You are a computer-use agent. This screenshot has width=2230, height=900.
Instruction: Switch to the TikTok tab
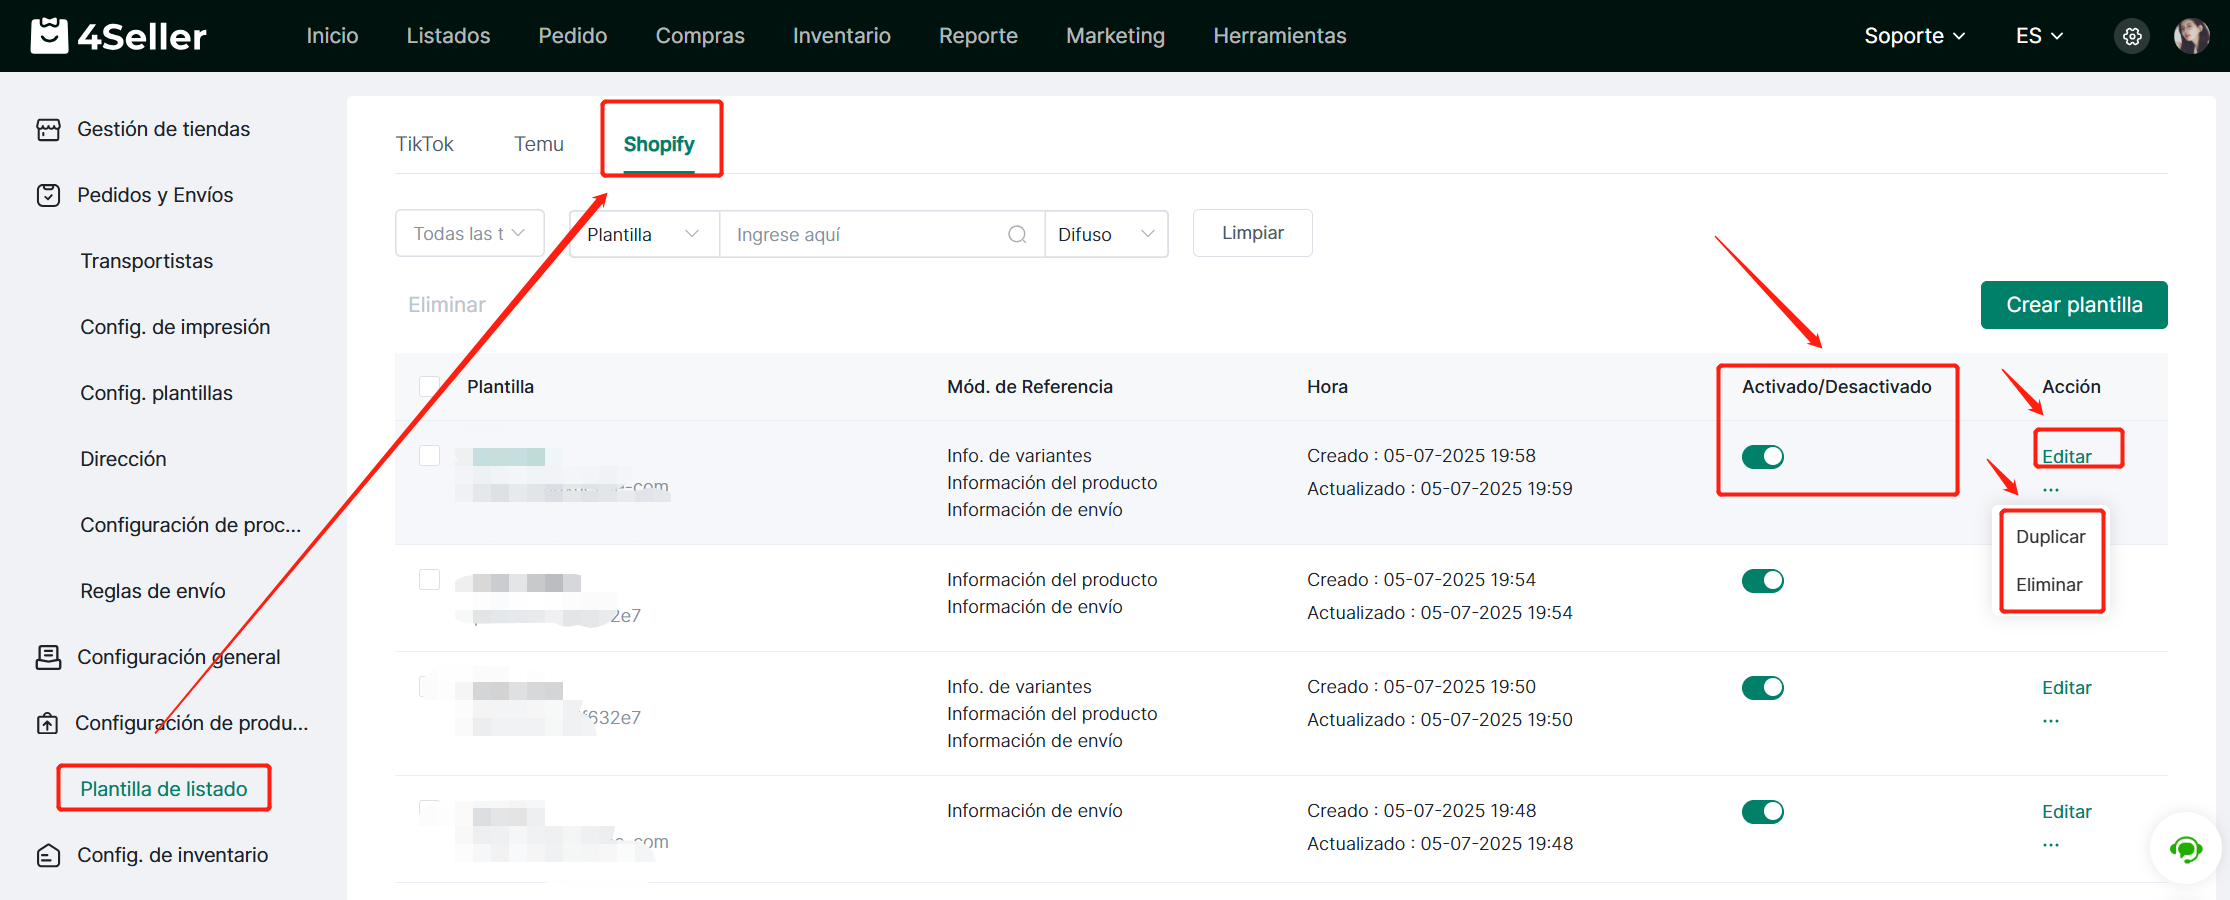tap(424, 144)
